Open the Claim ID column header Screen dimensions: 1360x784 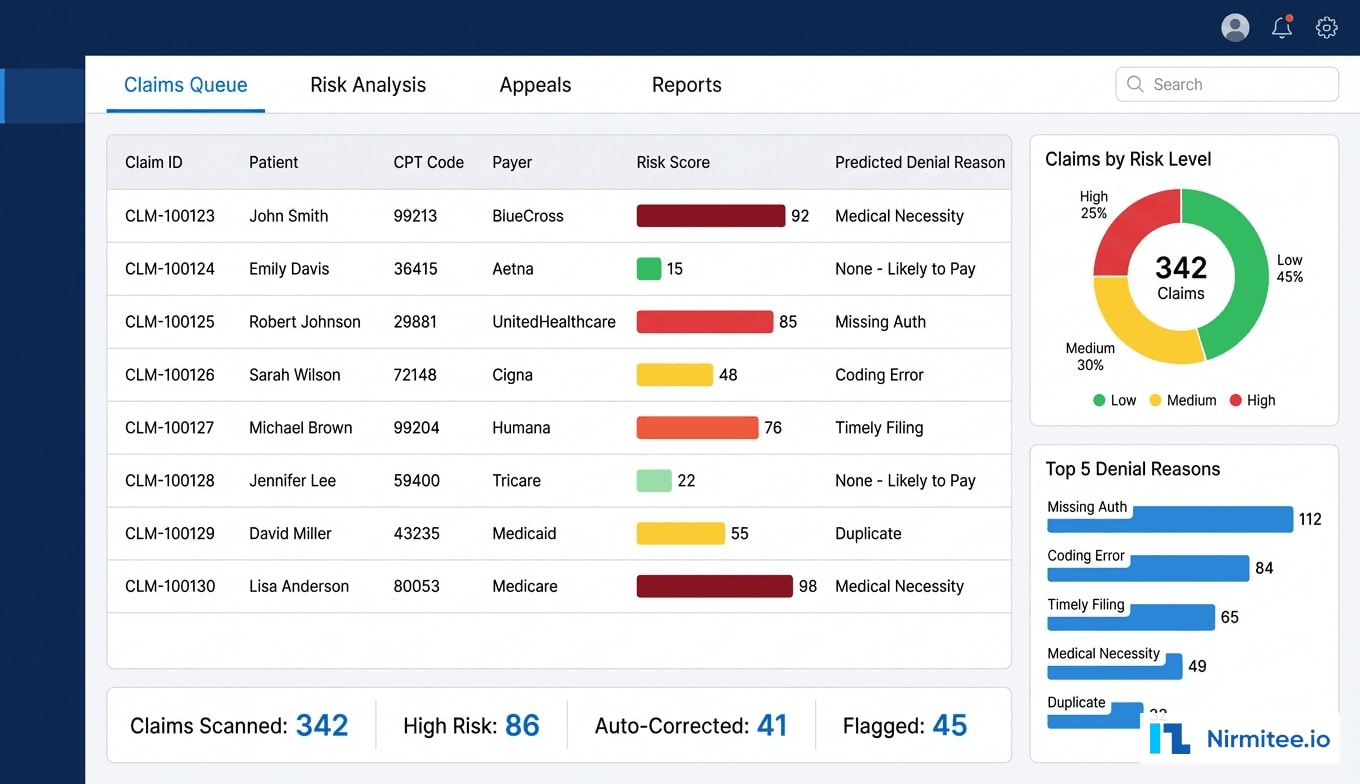153,162
